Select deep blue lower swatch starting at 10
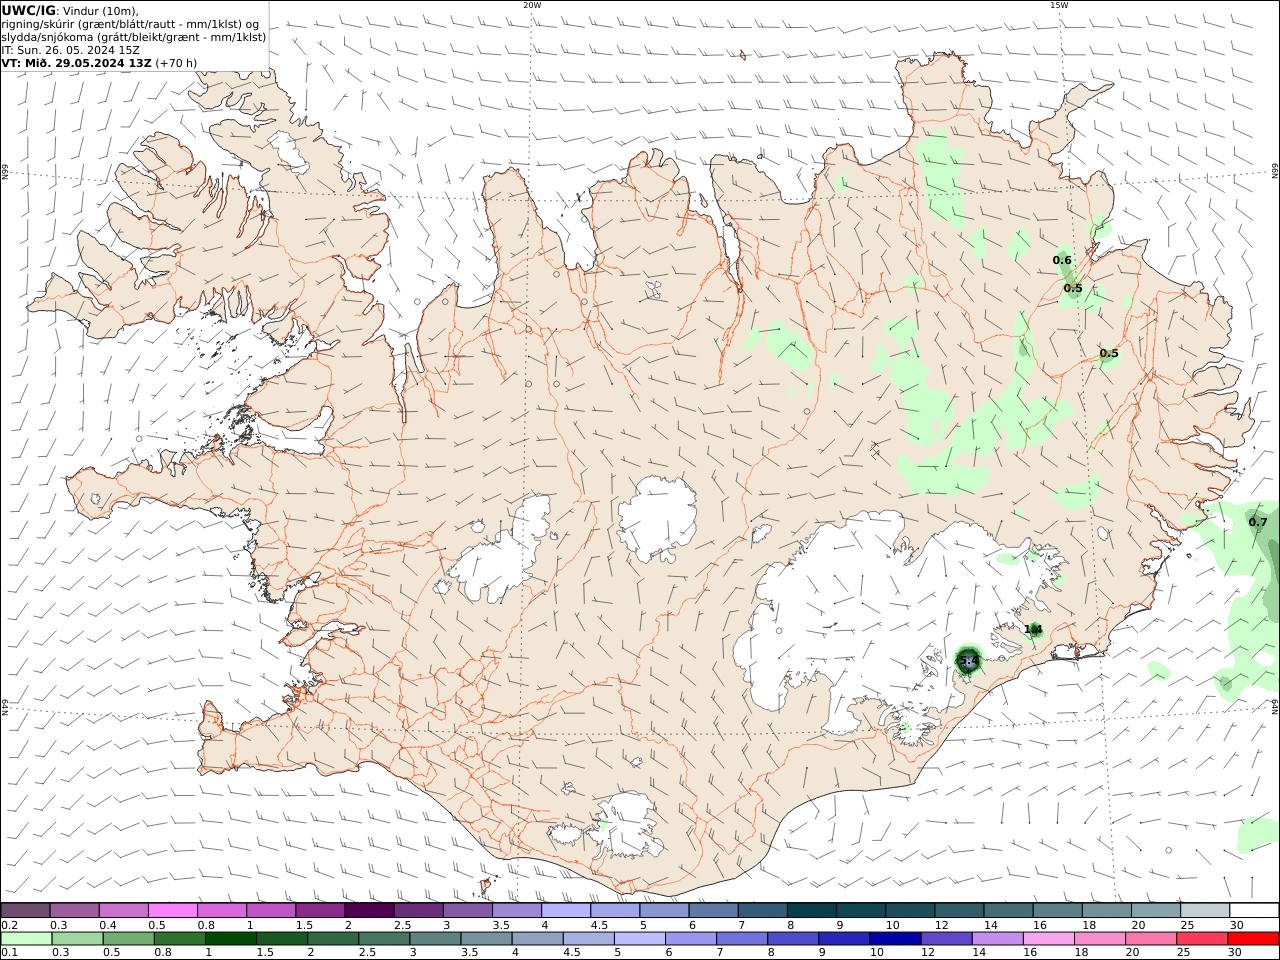Viewport: 1280px width, 960px height. (x=895, y=939)
